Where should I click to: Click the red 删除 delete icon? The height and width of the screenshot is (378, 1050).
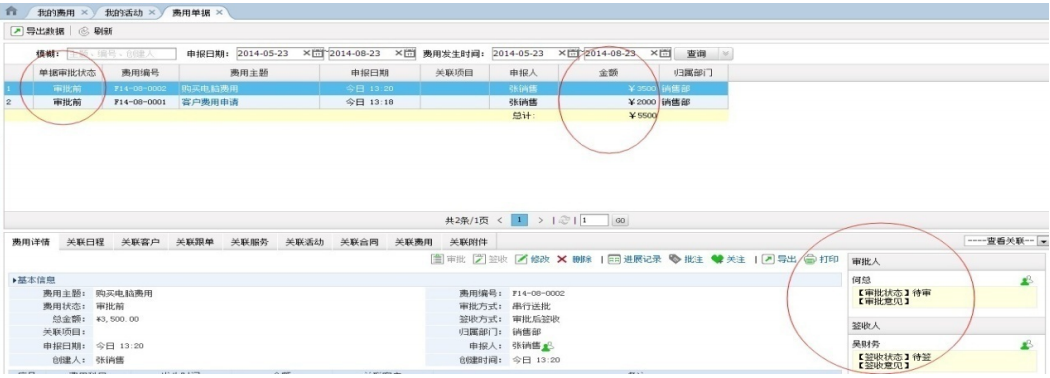[562, 259]
